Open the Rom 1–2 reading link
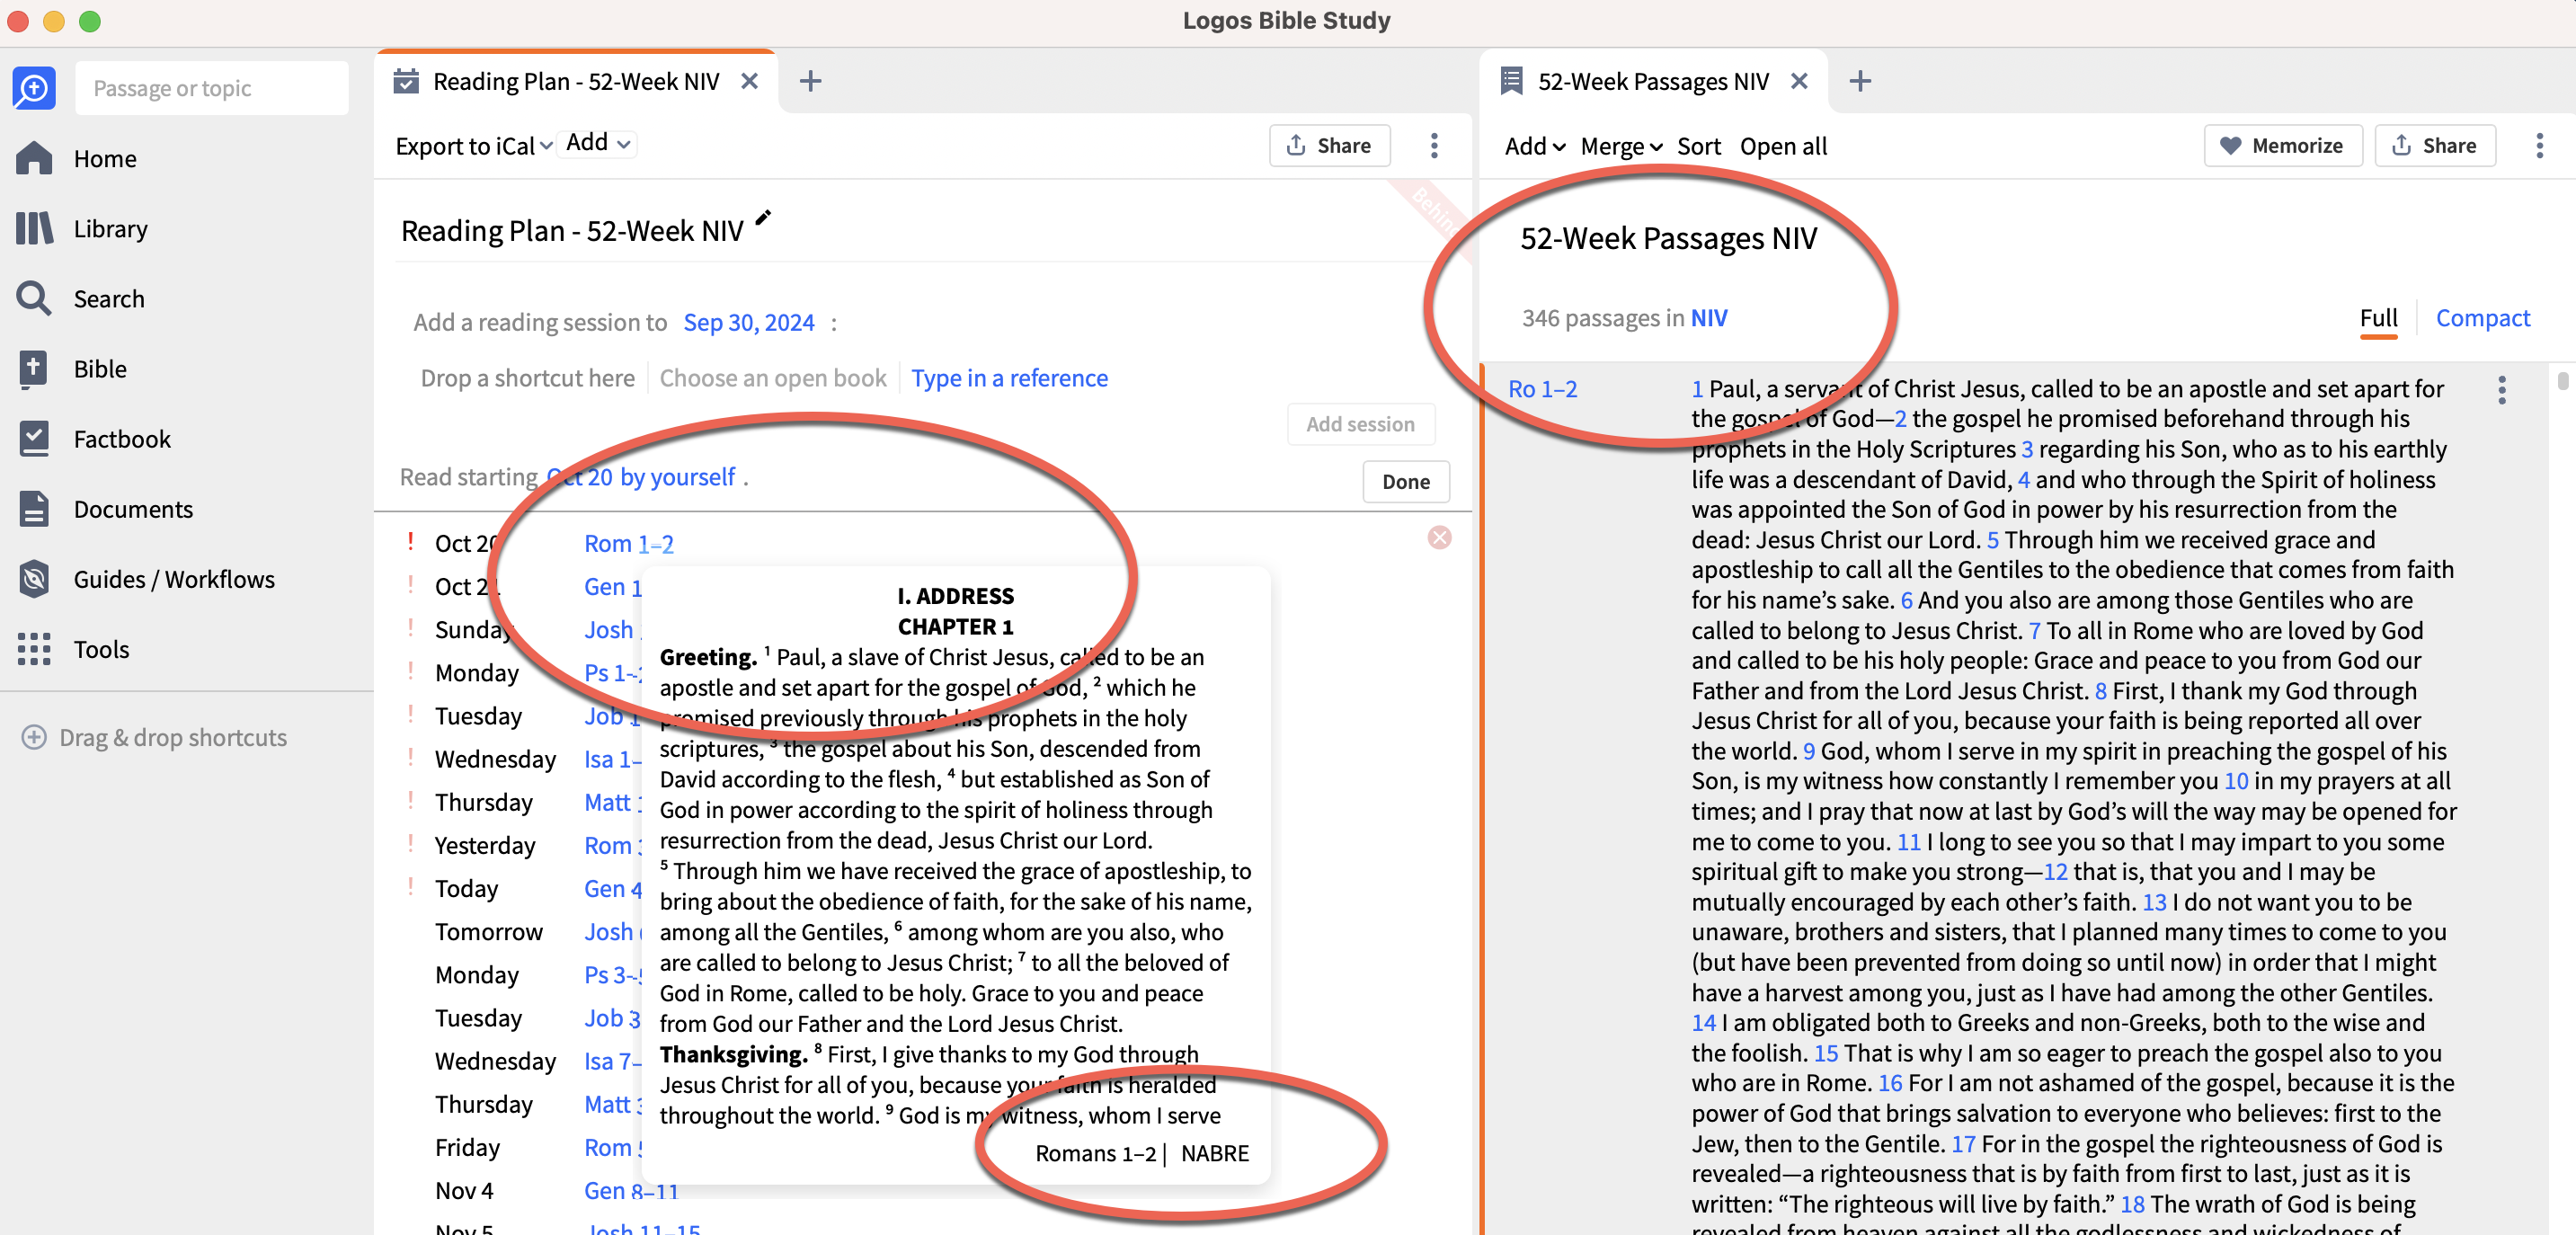Screen dimensions: 2576x1235 628,543
